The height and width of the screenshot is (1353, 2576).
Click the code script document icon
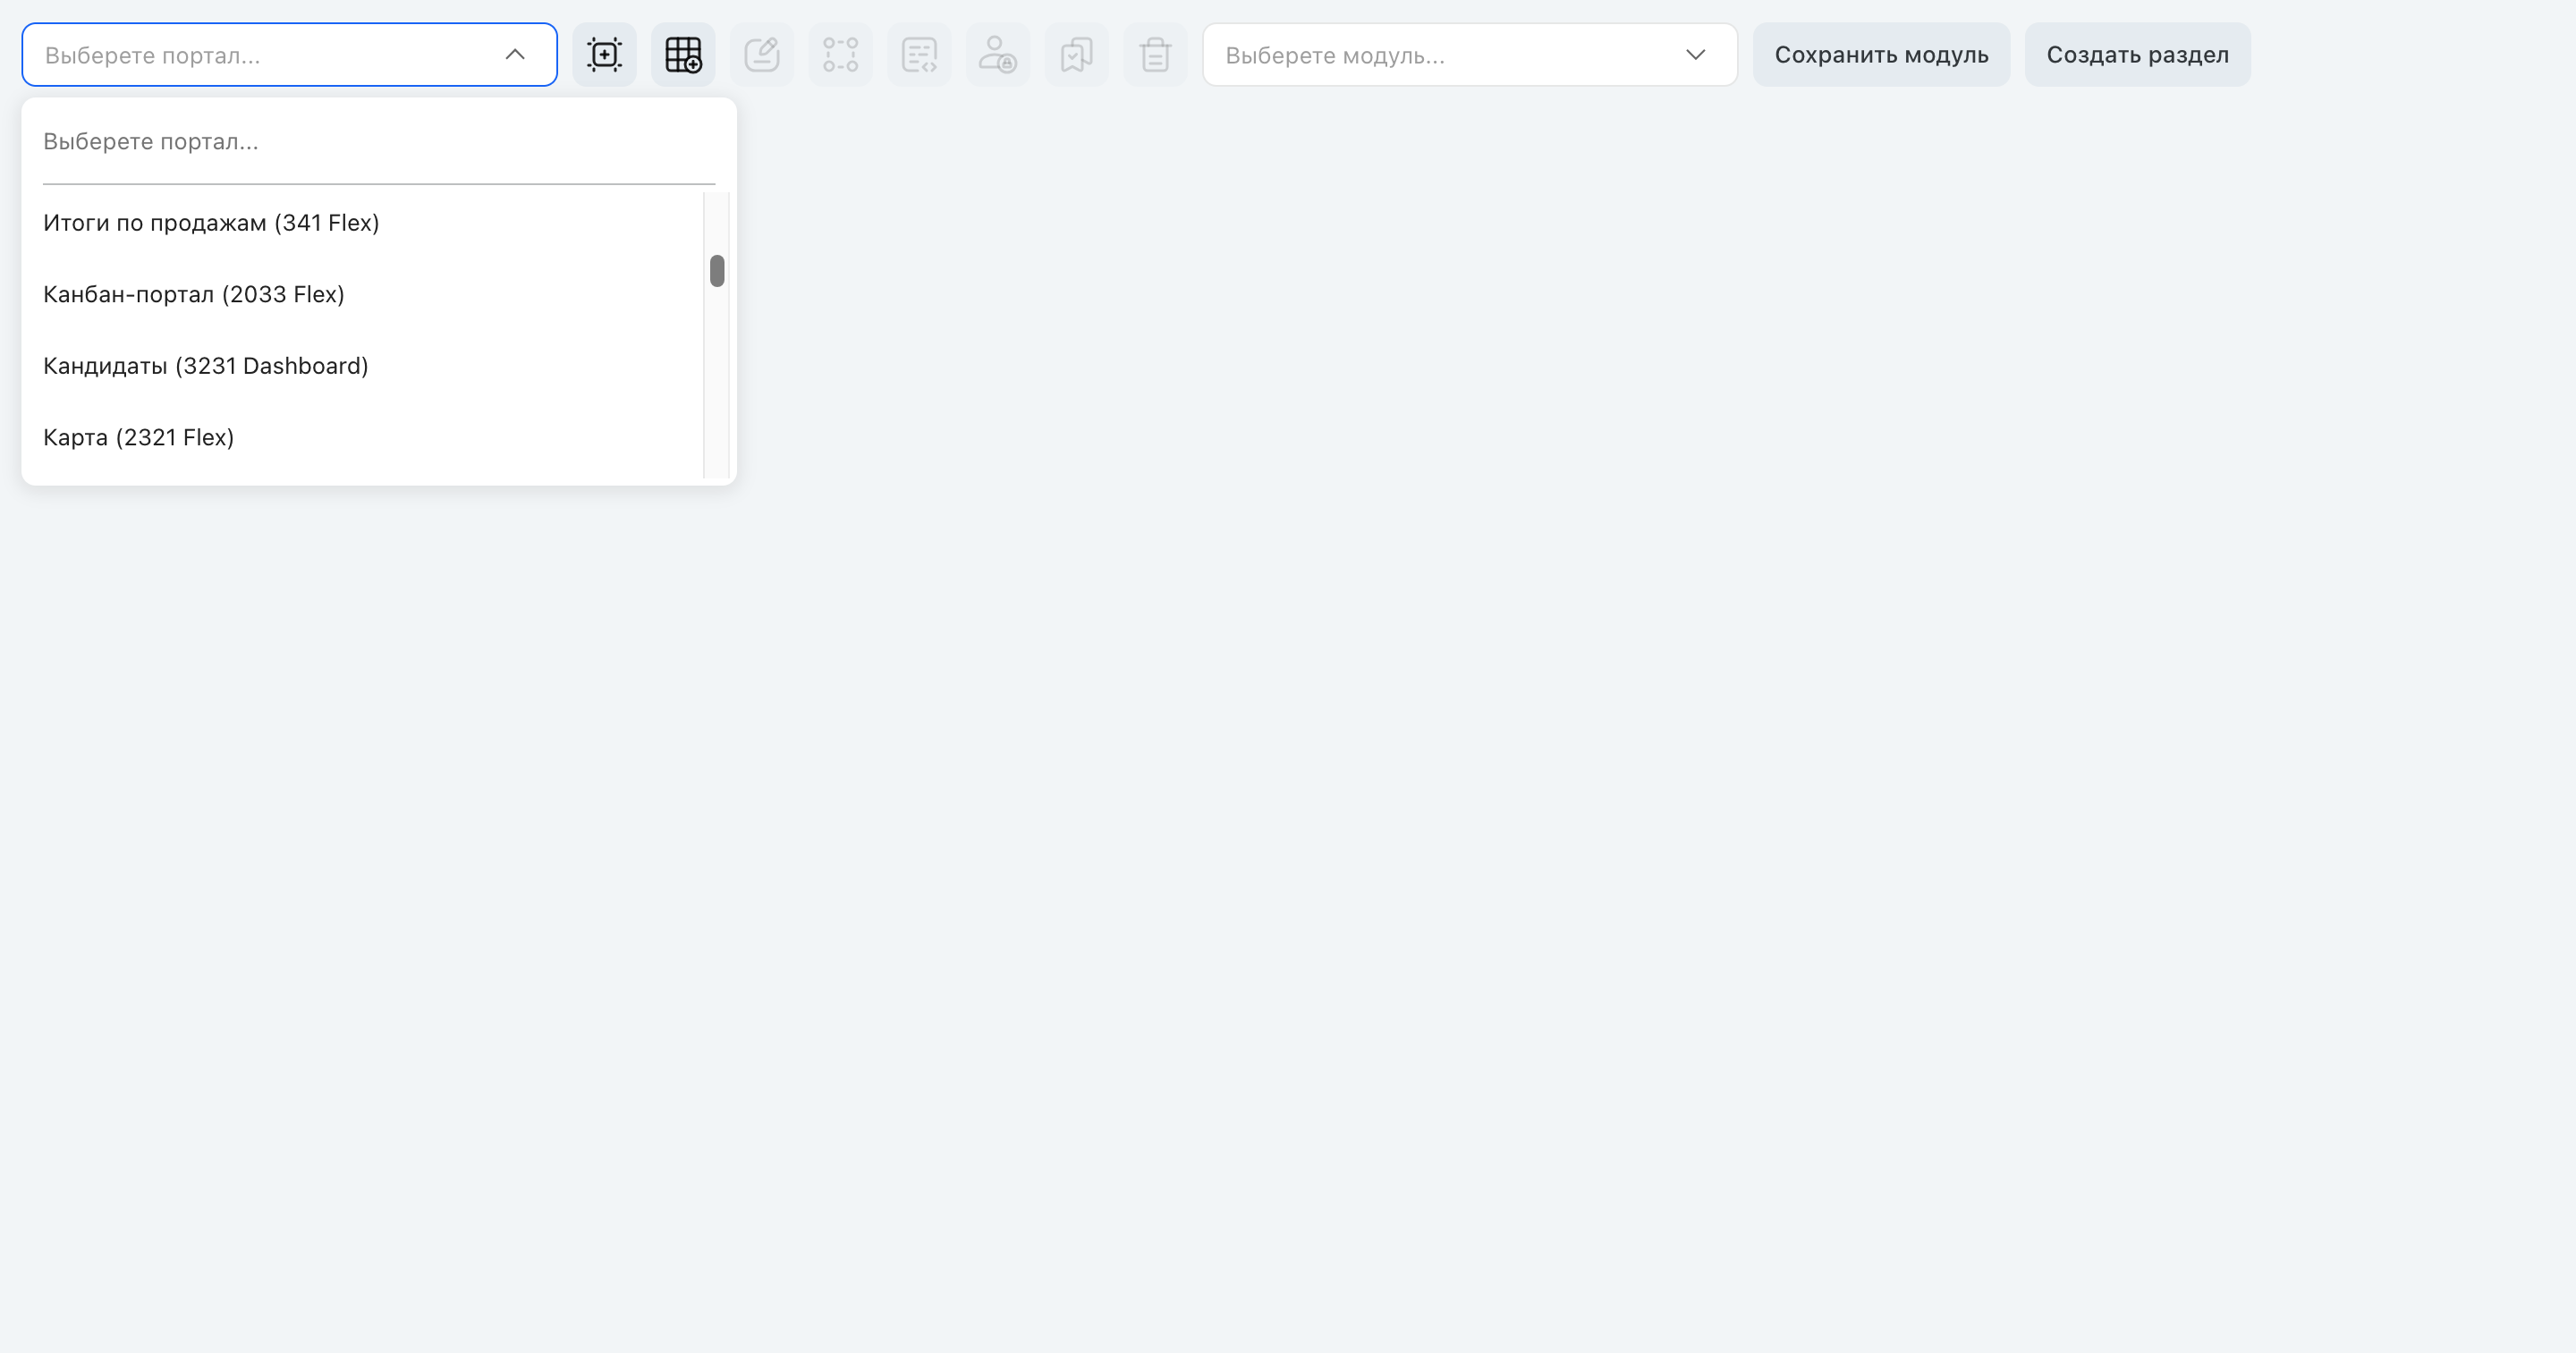tap(919, 54)
